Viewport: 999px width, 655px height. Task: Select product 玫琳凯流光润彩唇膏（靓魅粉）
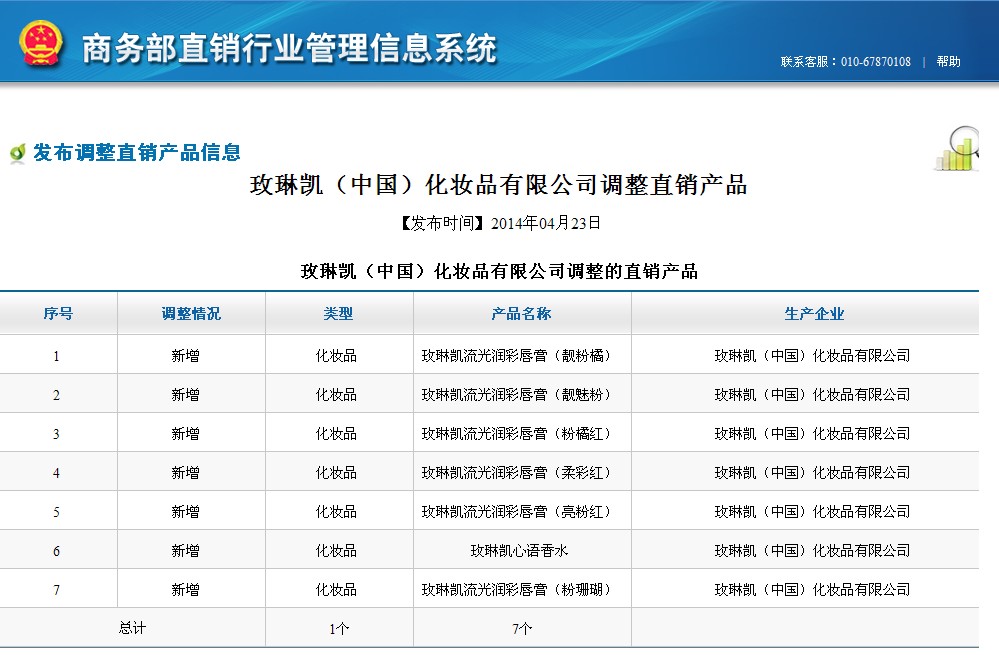tap(516, 395)
